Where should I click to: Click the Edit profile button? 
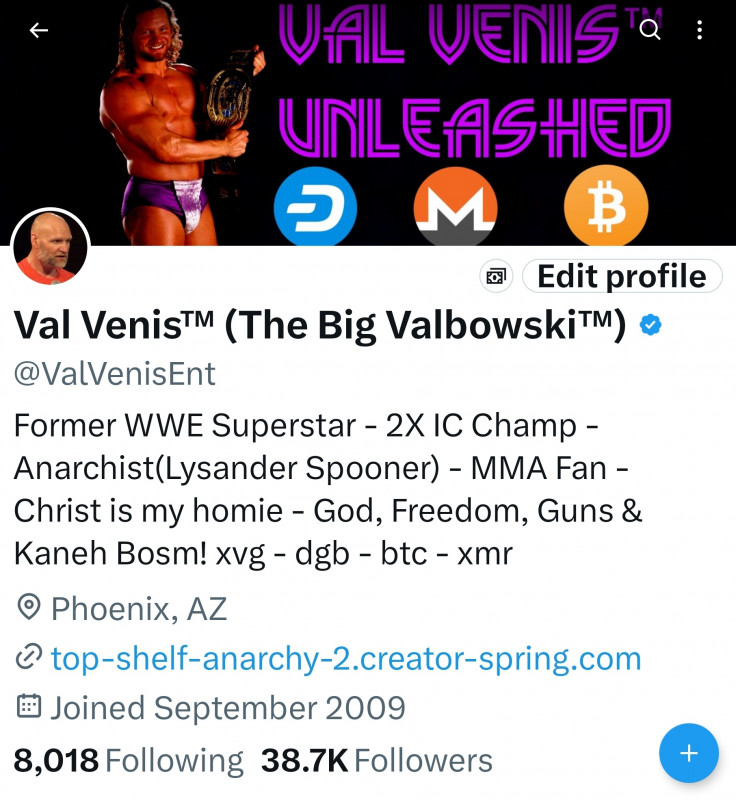tap(622, 277)
